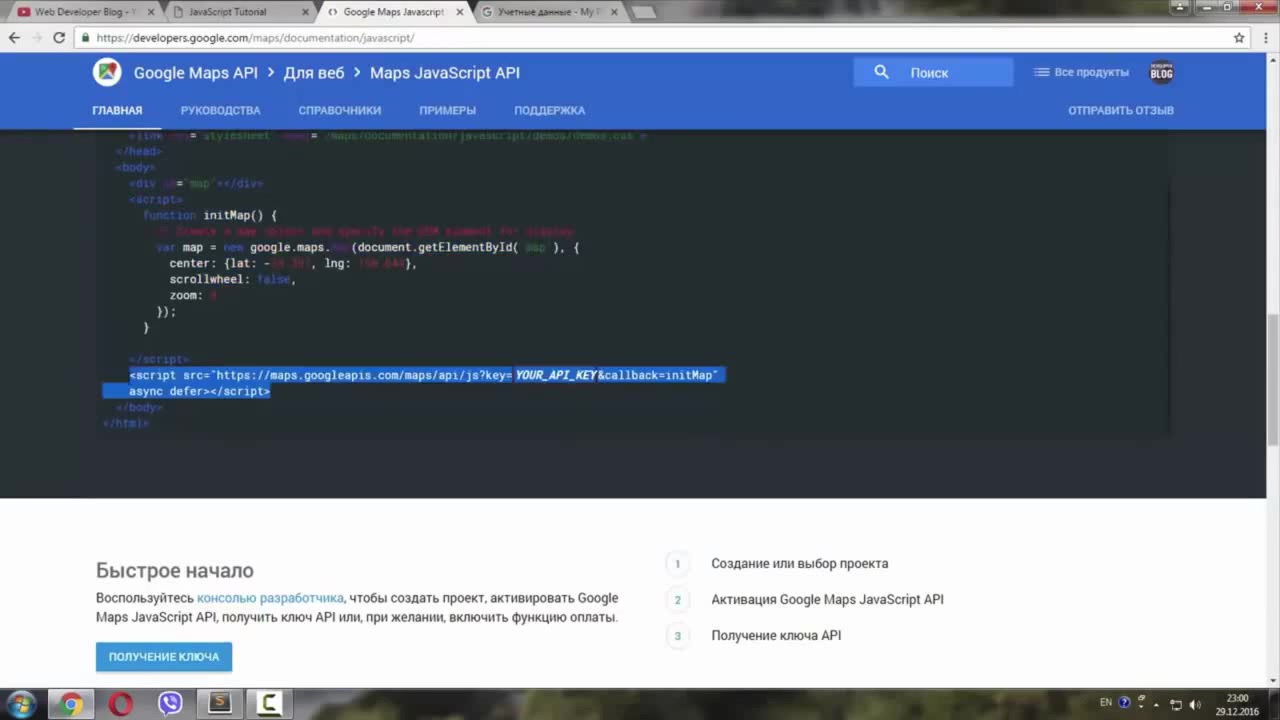Open the Примеры tab
This screenshot has width=1280, height=720.
pos(447,110)
